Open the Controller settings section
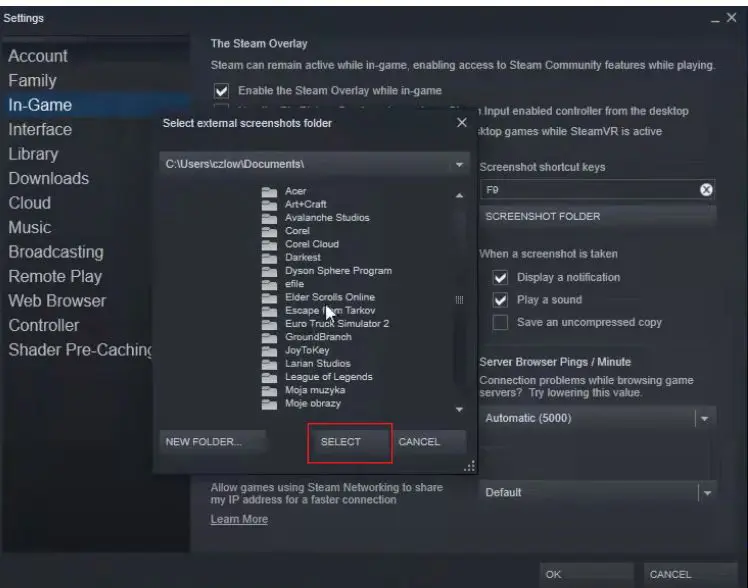The width and height of the screenshot is (748, 588). [43, 325]
